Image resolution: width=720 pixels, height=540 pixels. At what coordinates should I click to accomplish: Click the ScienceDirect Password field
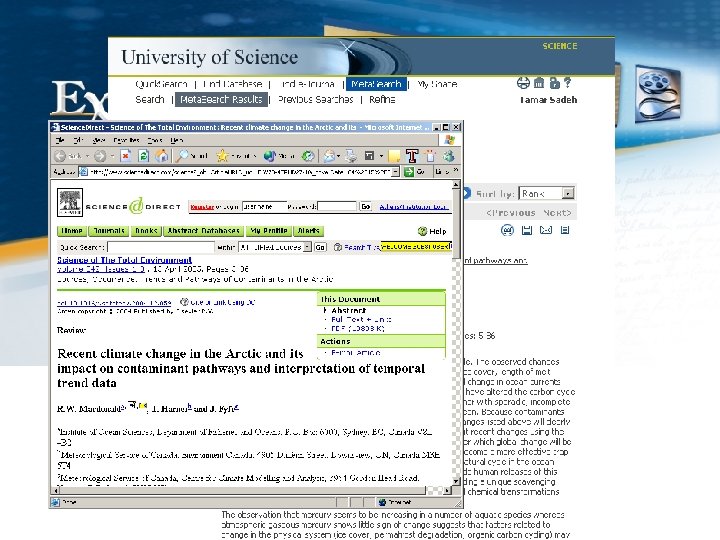(x=337, y=207)
